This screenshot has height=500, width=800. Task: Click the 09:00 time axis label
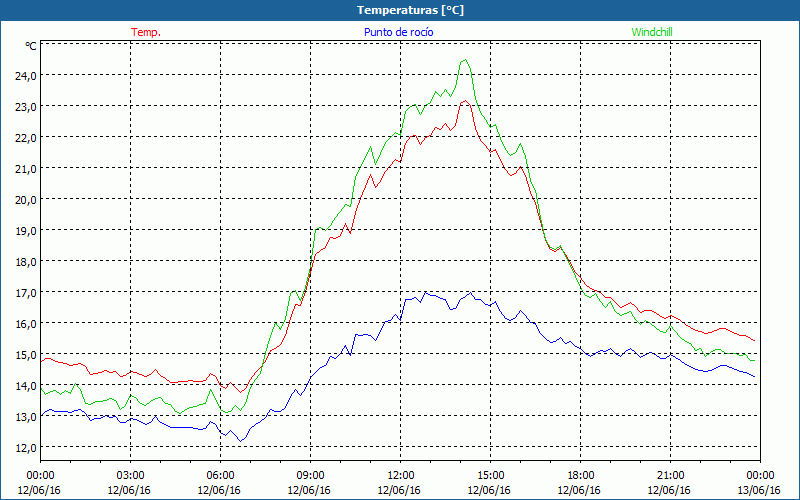[310, 475]
